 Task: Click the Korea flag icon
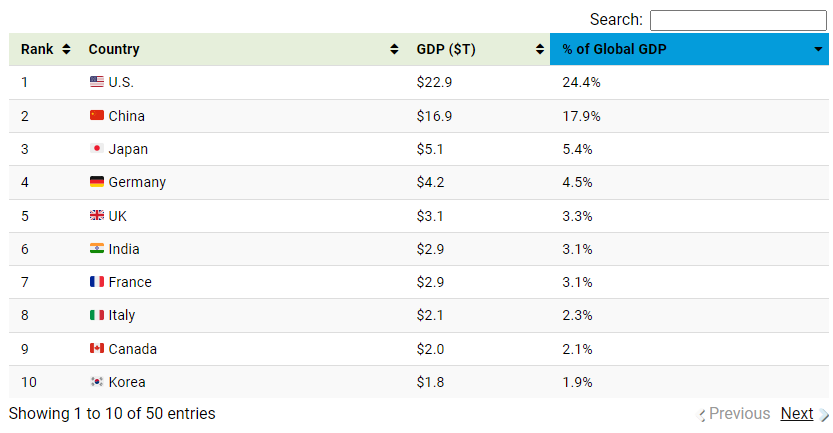tap(96, 382)
